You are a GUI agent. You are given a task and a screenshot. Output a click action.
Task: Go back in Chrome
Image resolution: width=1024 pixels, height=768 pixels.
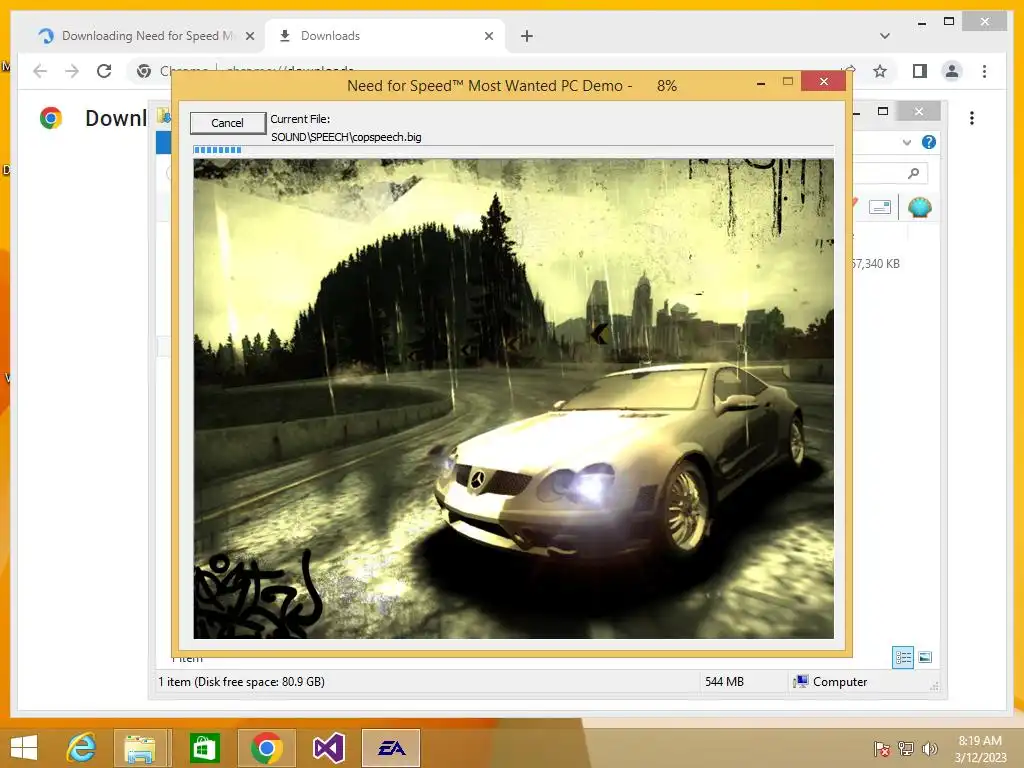[x=40, y=71]
